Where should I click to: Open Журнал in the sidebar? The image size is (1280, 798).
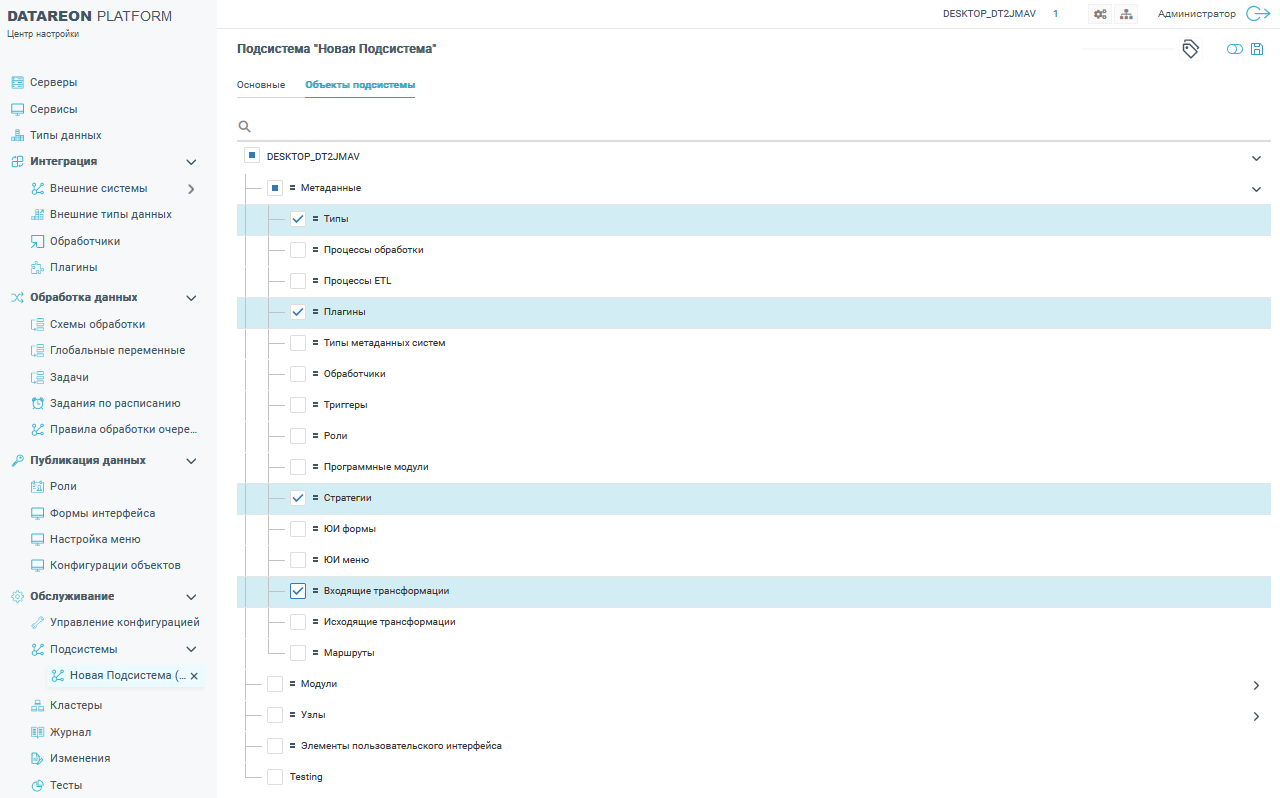coord(70,732)
